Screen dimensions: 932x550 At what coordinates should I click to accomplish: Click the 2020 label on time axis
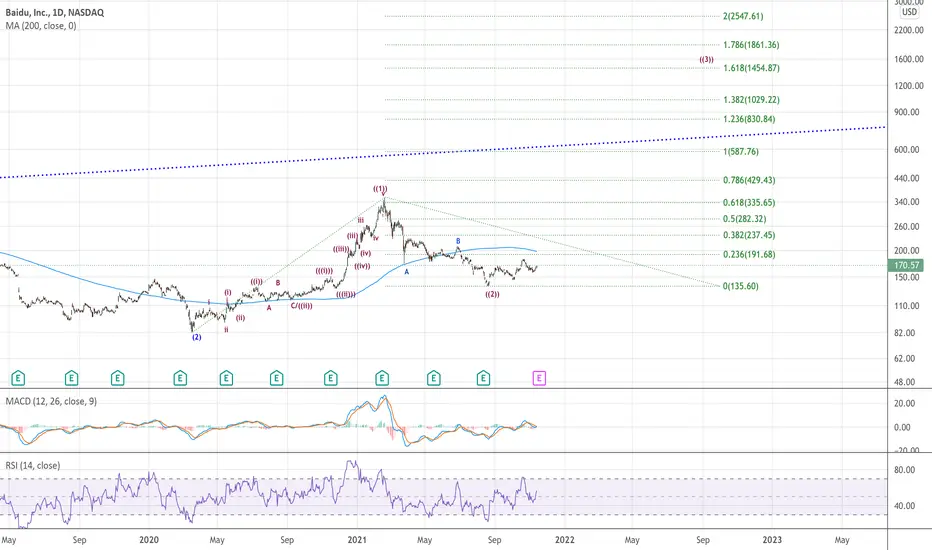(149, 540)
